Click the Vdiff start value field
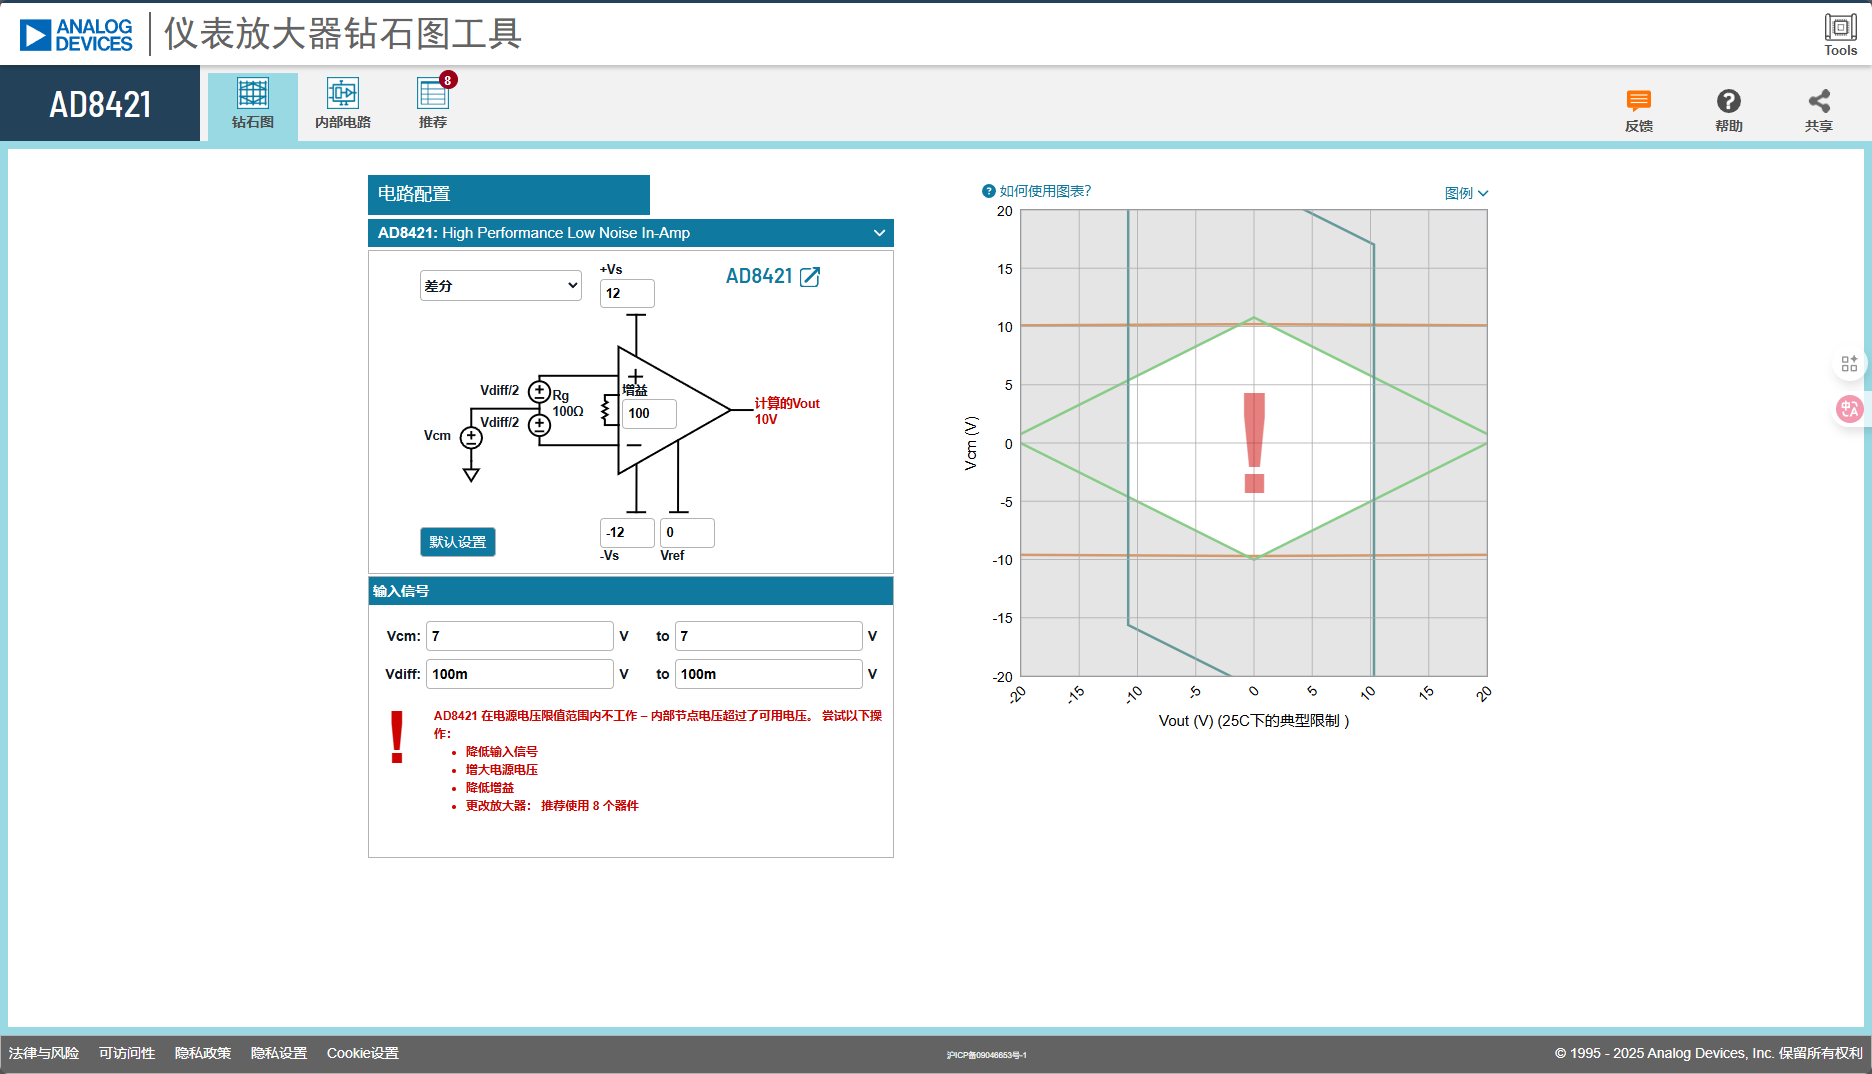1872x1074 pixels. click(x=520, y=674)
